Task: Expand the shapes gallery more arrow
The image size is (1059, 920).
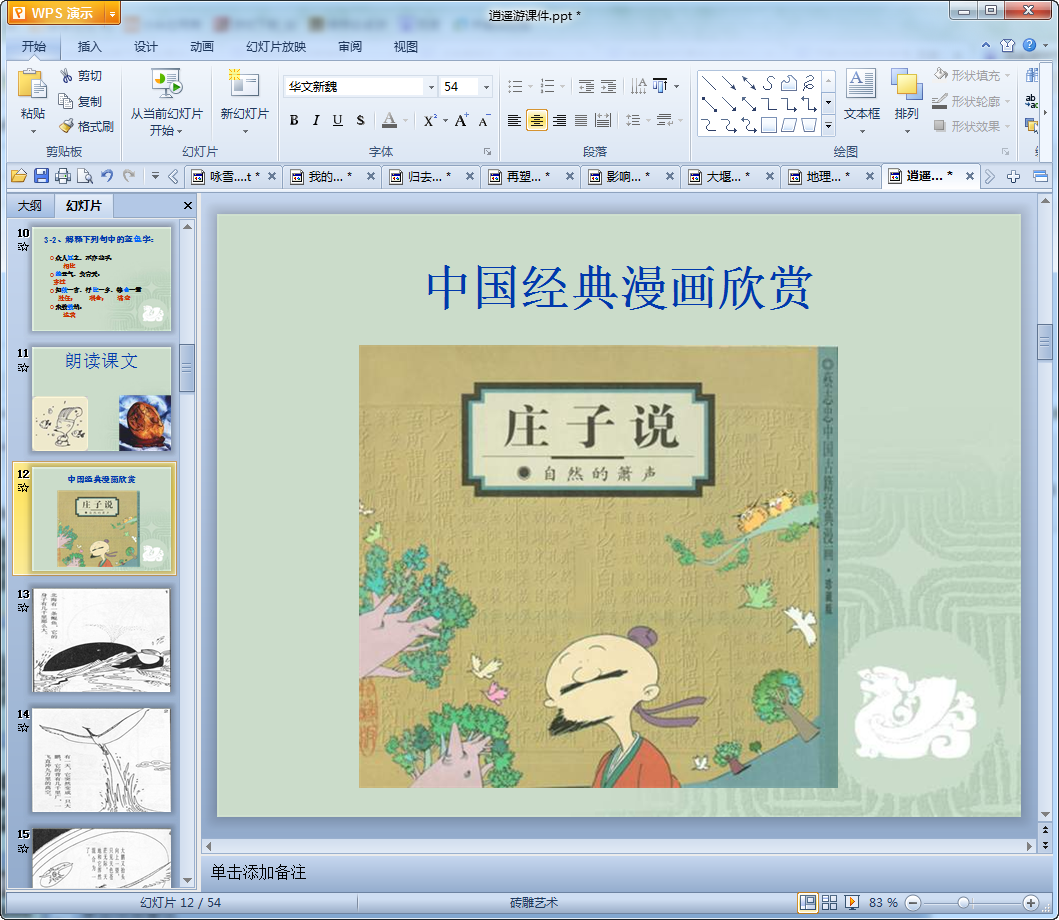Action: [x=829, y=125]
